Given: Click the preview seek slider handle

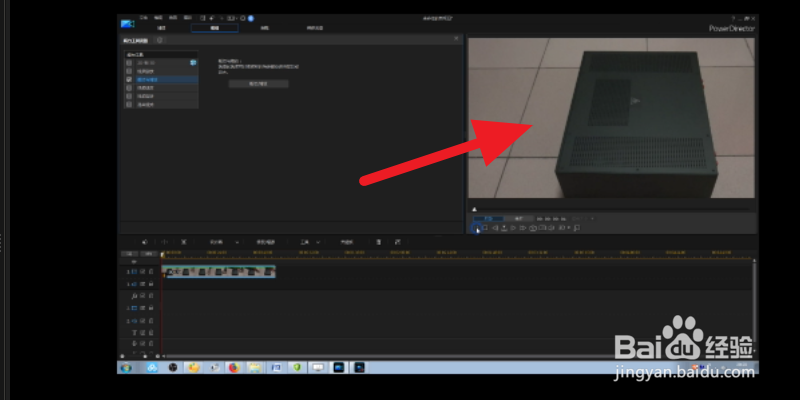Looking at the screenshot, I should [474, 209].
